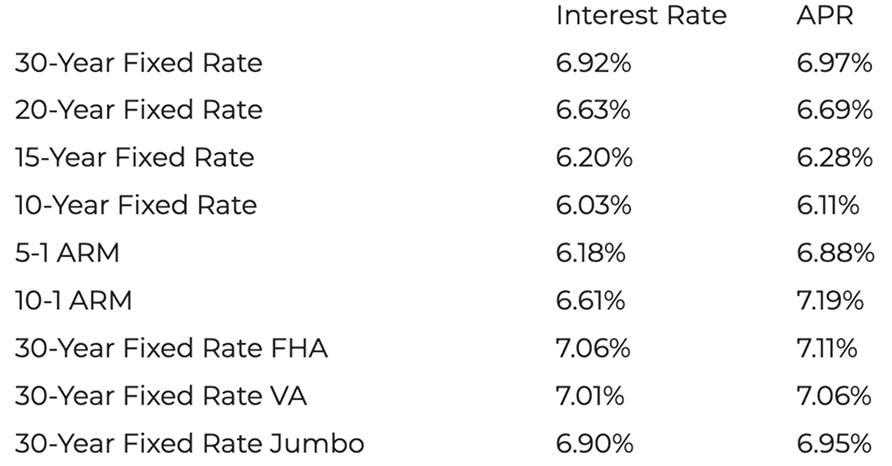Select the 30-Year Fixed Rate Jumbo label
The image size is (892, 466).
[x=189, y=443]
